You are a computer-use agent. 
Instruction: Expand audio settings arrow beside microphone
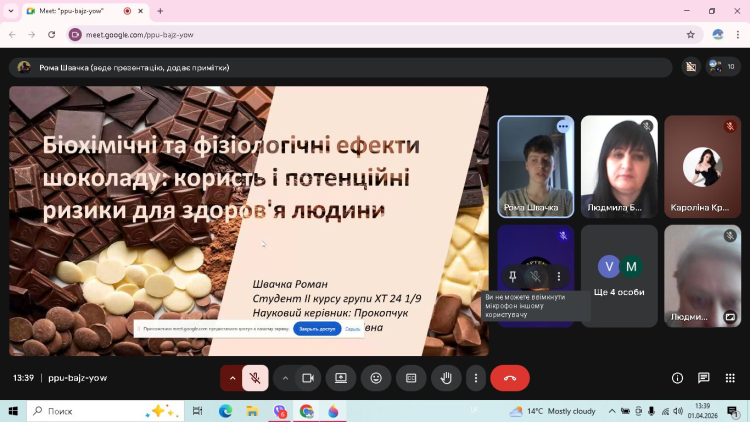coord(233,378)
